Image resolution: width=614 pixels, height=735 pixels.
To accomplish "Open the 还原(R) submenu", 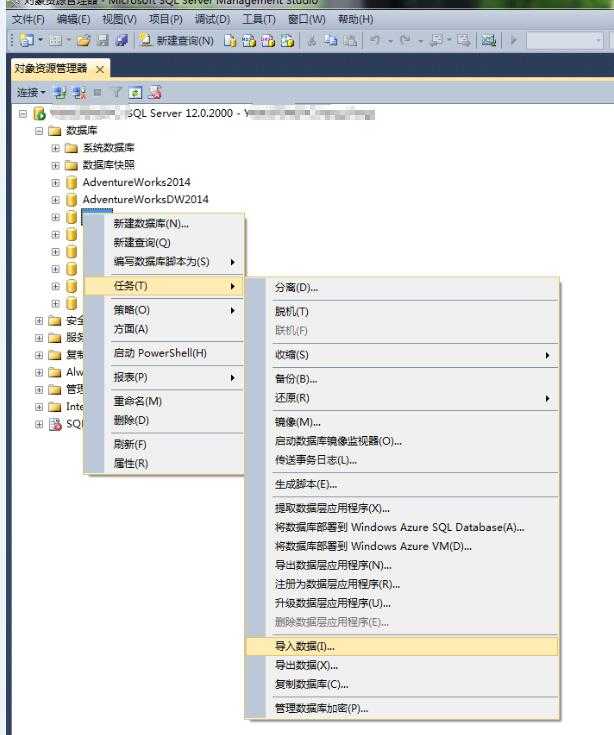I will (x=402, y=398).
